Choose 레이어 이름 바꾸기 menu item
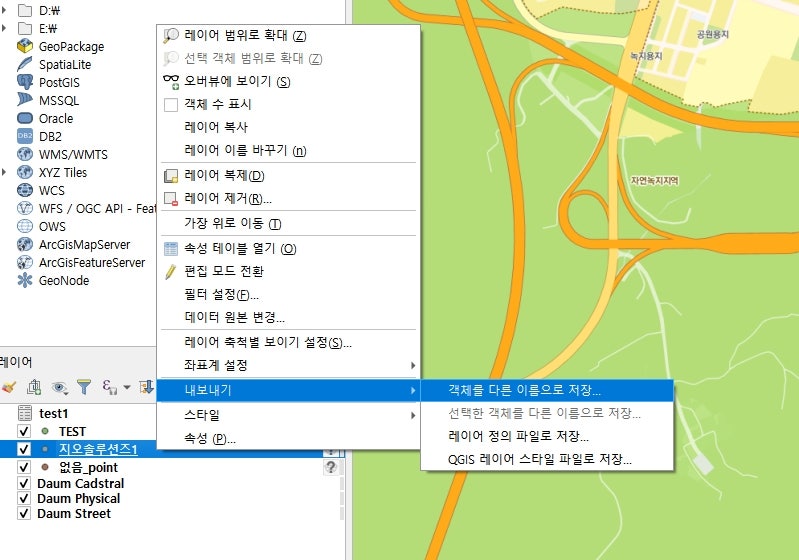The width and height of the screenshot is (799, 560). click(288, 150)
